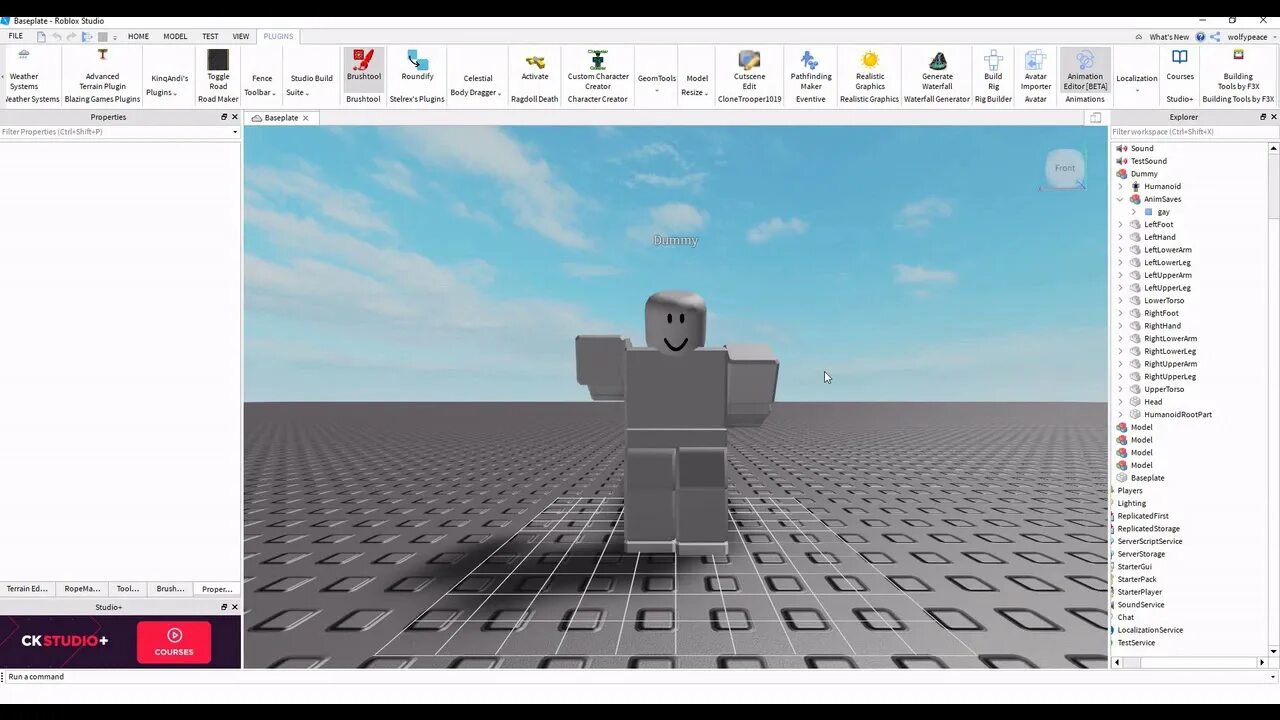The image size is (1280, 720).
Task: Open Building Tools by F3X
Action: point(1238,70)
